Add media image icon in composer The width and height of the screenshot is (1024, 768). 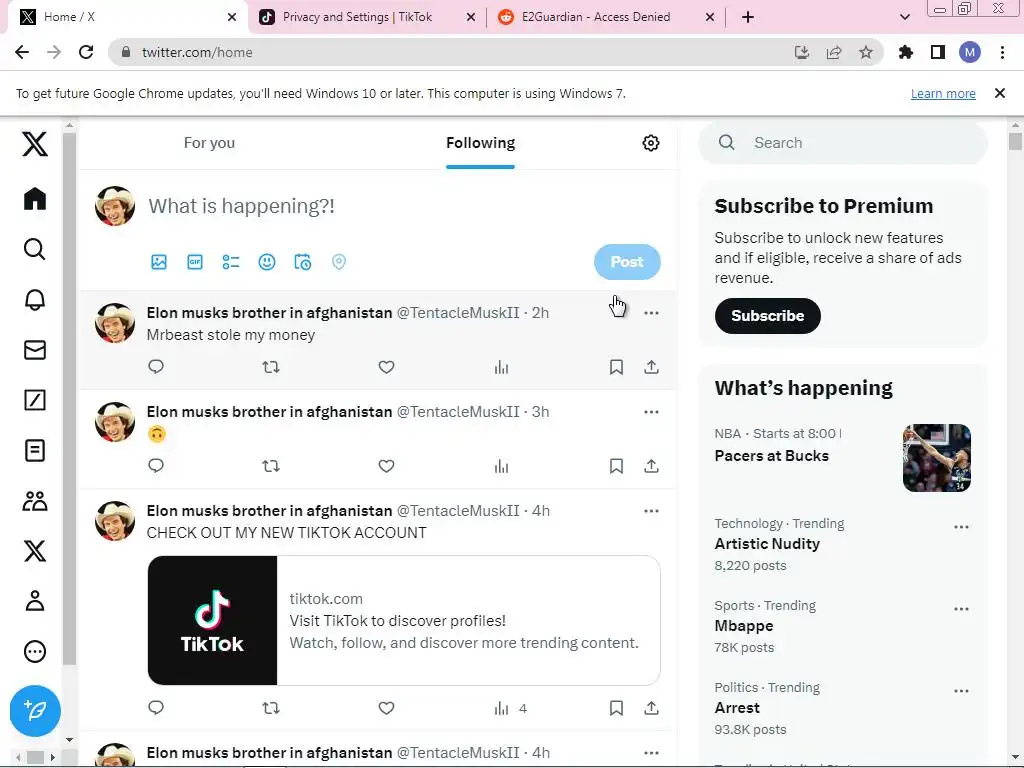(159, 262)
